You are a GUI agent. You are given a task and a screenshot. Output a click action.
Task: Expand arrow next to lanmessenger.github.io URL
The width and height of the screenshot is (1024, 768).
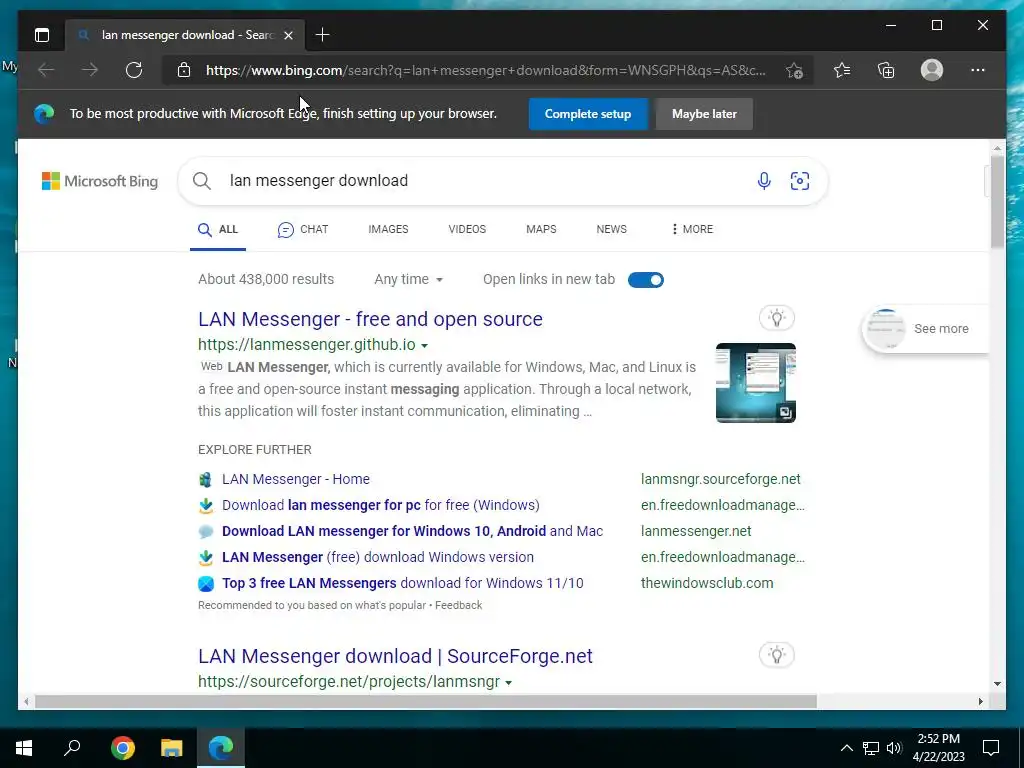coord(424,345)
